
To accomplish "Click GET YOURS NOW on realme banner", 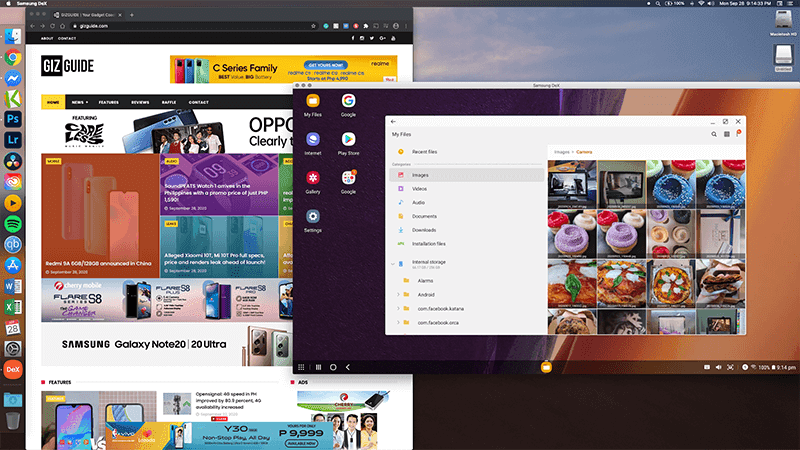I will pyautogui.click(x=326, y=65).
